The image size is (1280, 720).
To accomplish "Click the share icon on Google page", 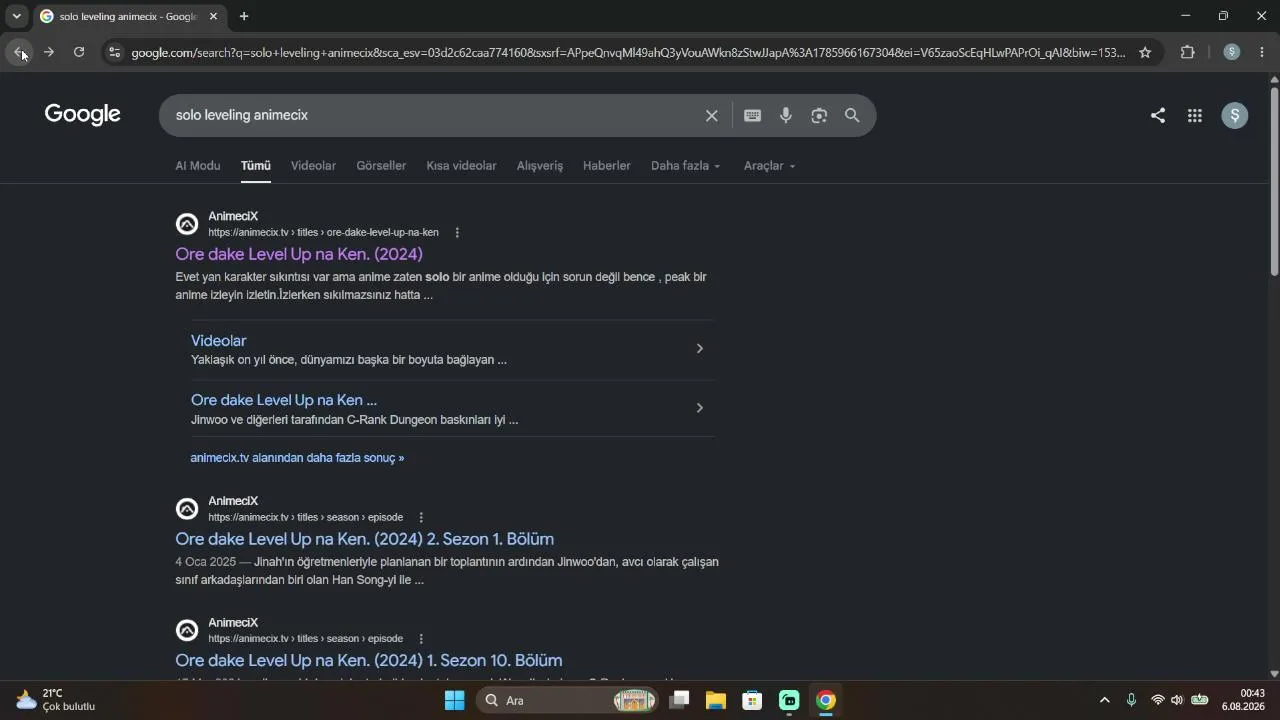I will tap(1158, 116).
